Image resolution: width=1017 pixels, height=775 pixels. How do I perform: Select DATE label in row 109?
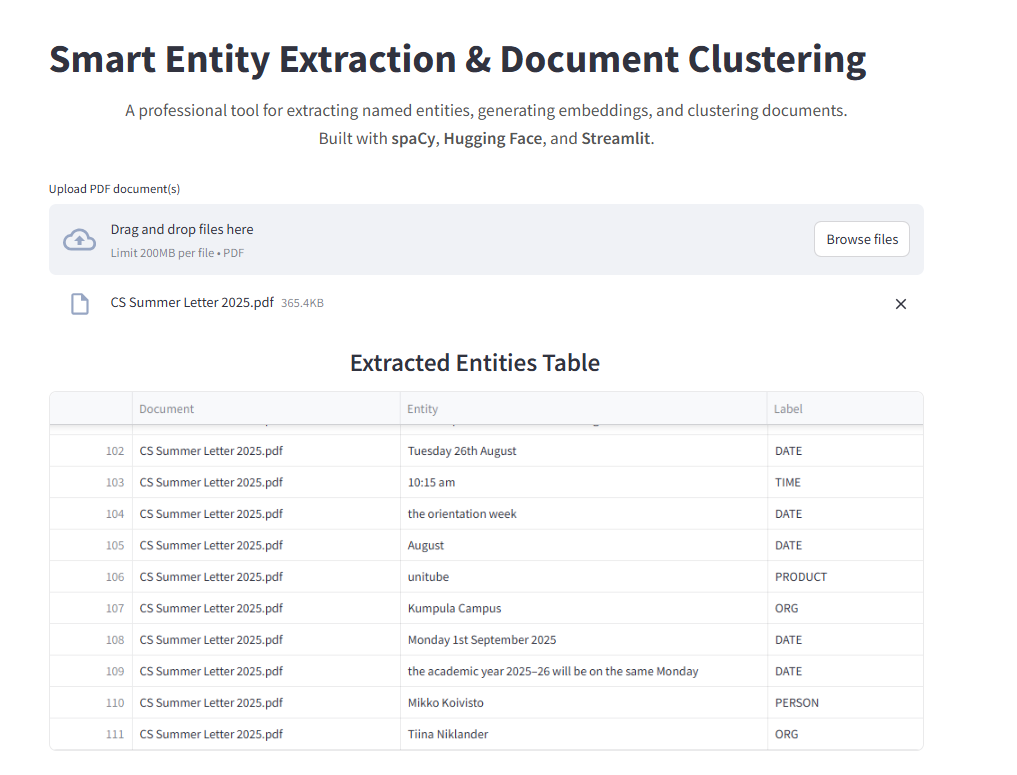(844, 671)
